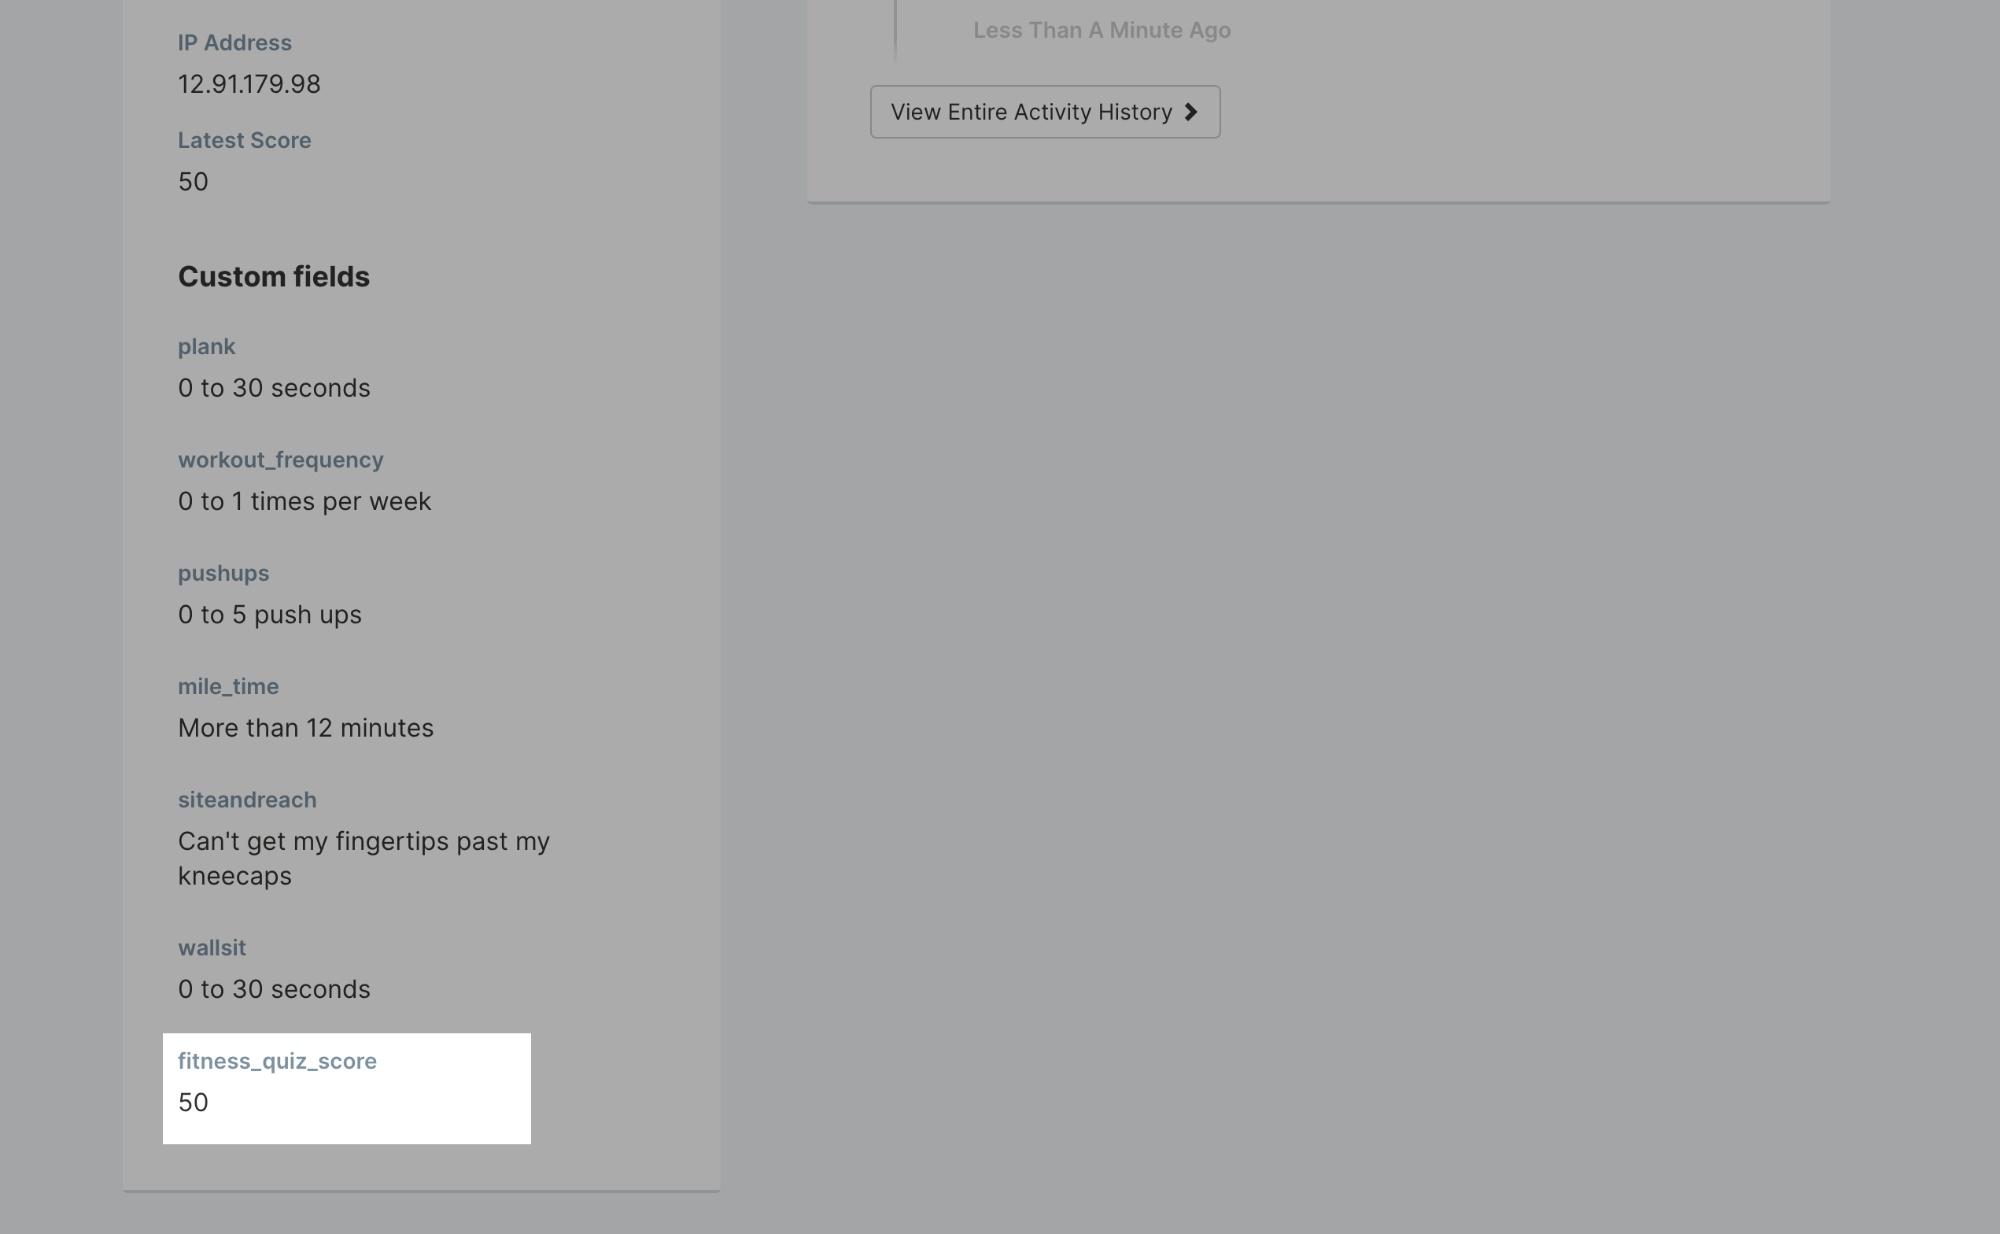Select 0 to 5 push ups value

click(270, 615)
